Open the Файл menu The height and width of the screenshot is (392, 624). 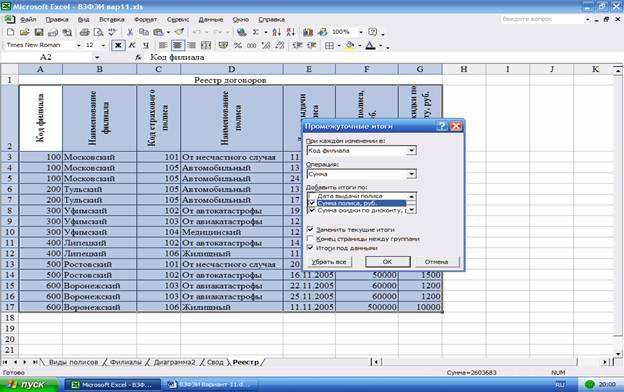[x=28, y=19]
